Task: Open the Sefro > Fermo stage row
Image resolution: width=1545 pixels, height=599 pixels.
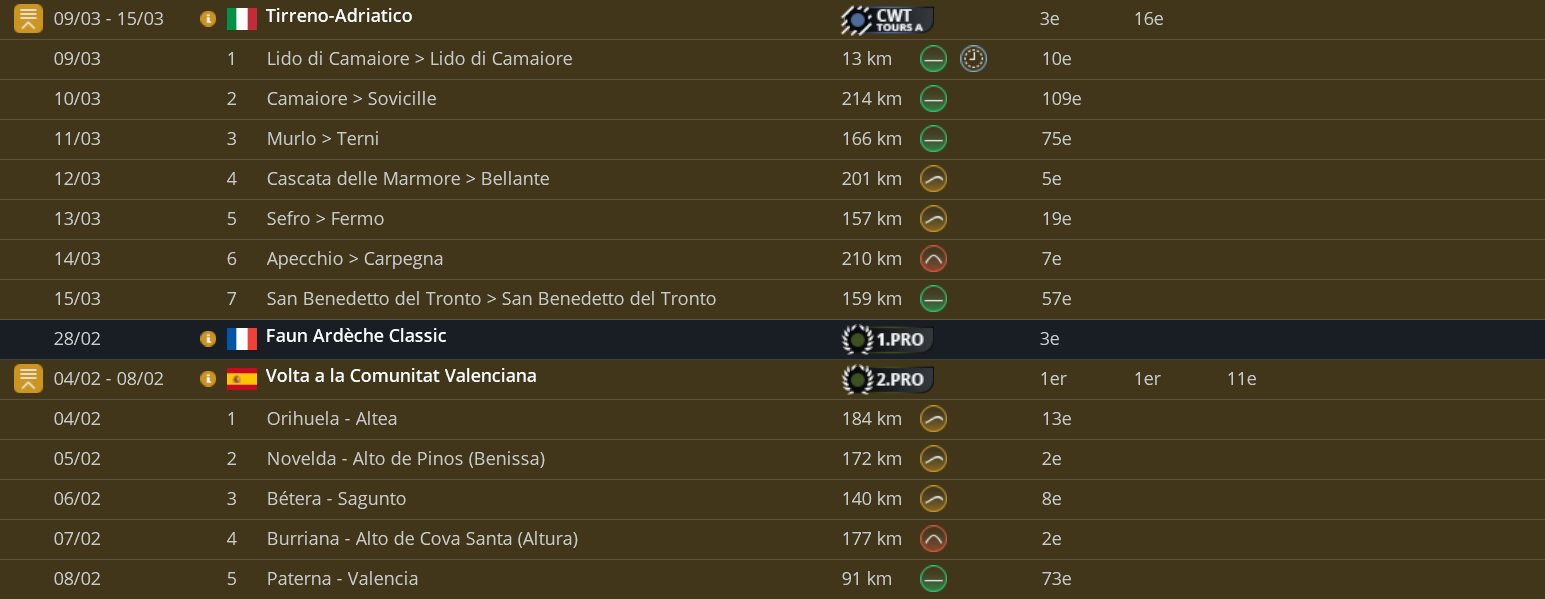Action: [325, 219]
